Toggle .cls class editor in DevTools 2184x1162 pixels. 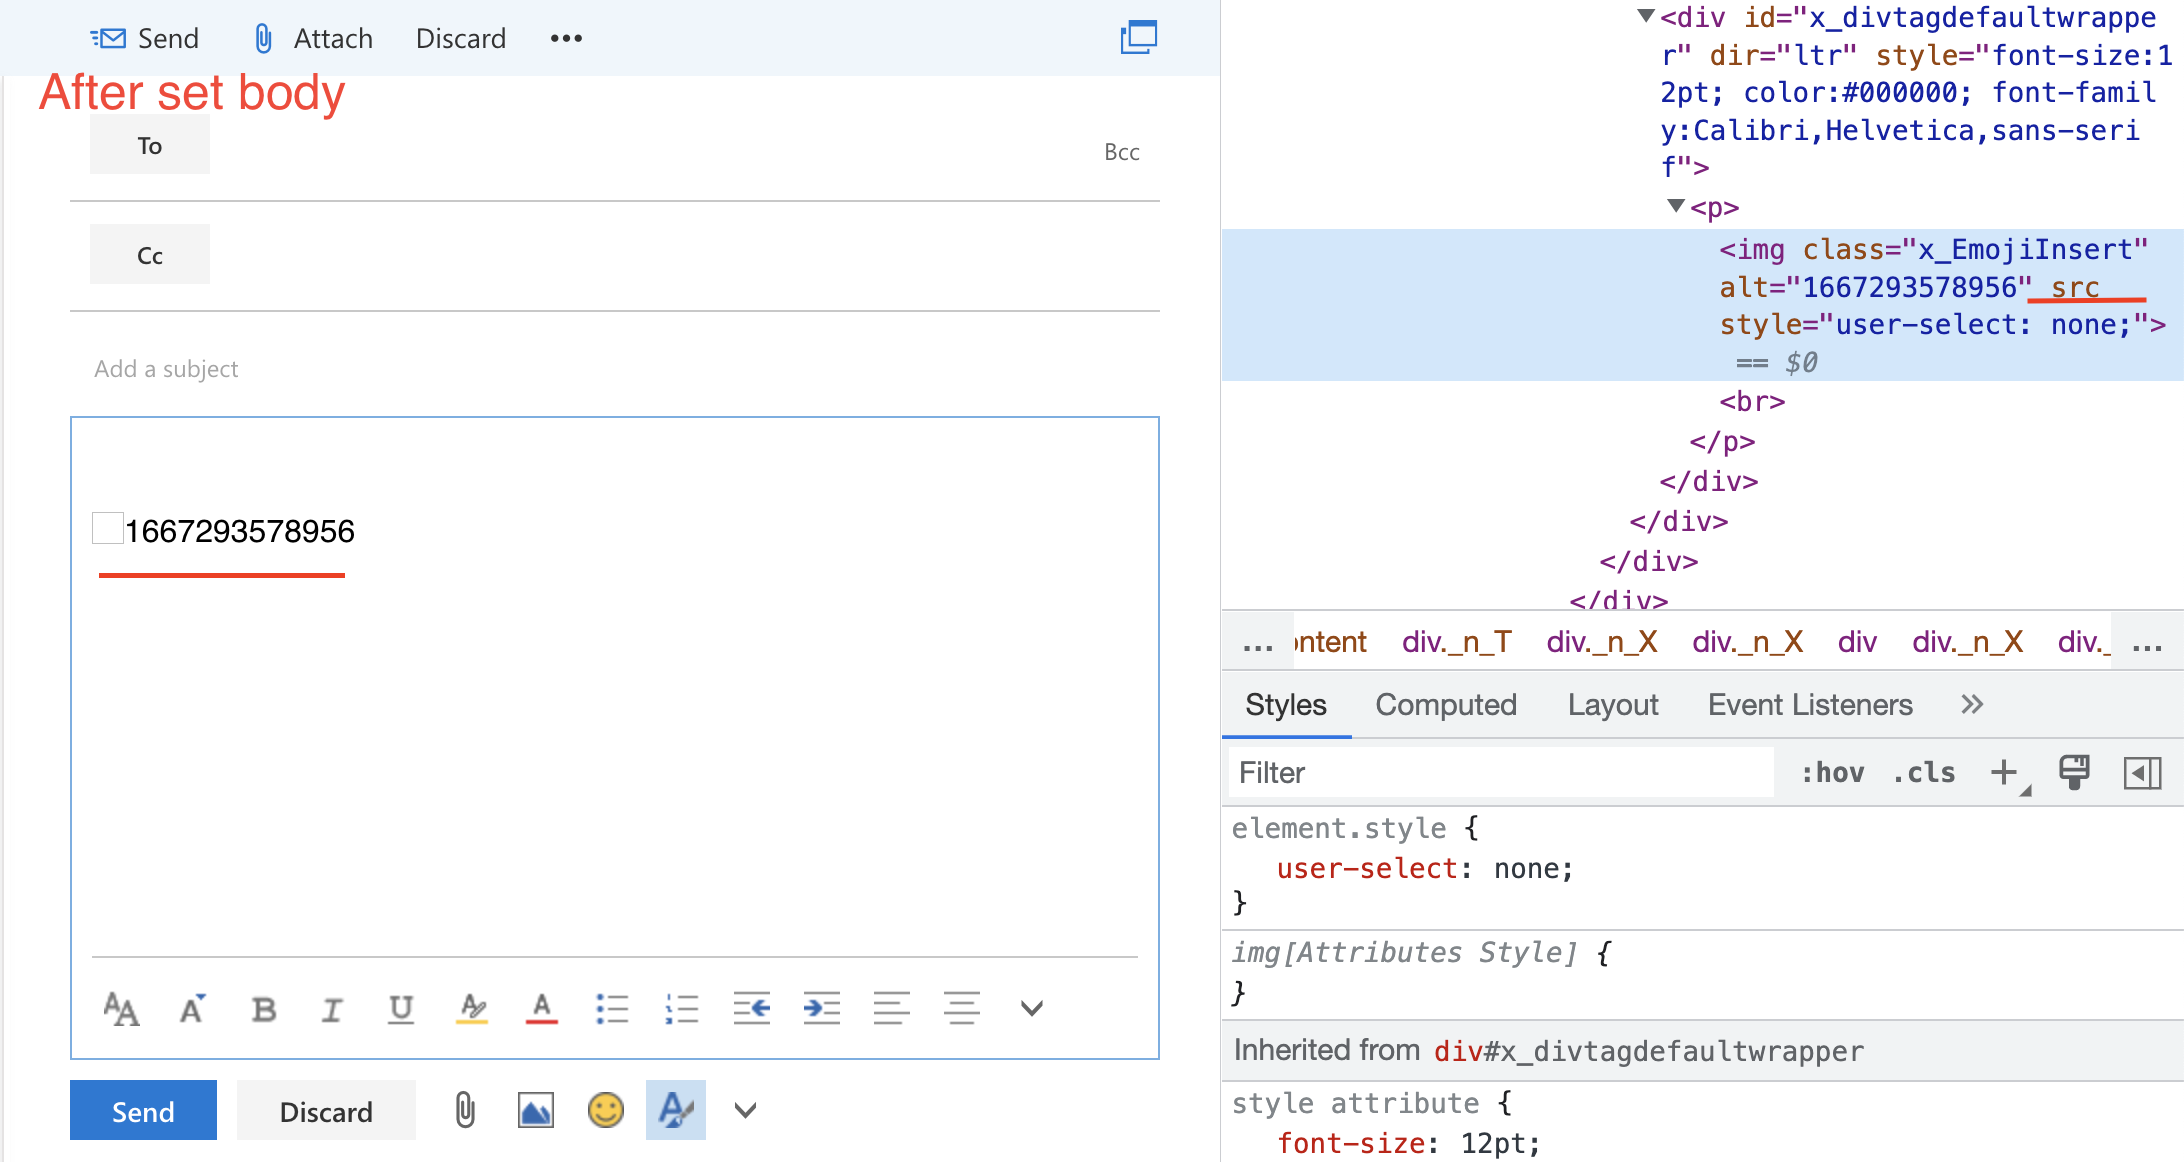click(x=1923, y=772)
